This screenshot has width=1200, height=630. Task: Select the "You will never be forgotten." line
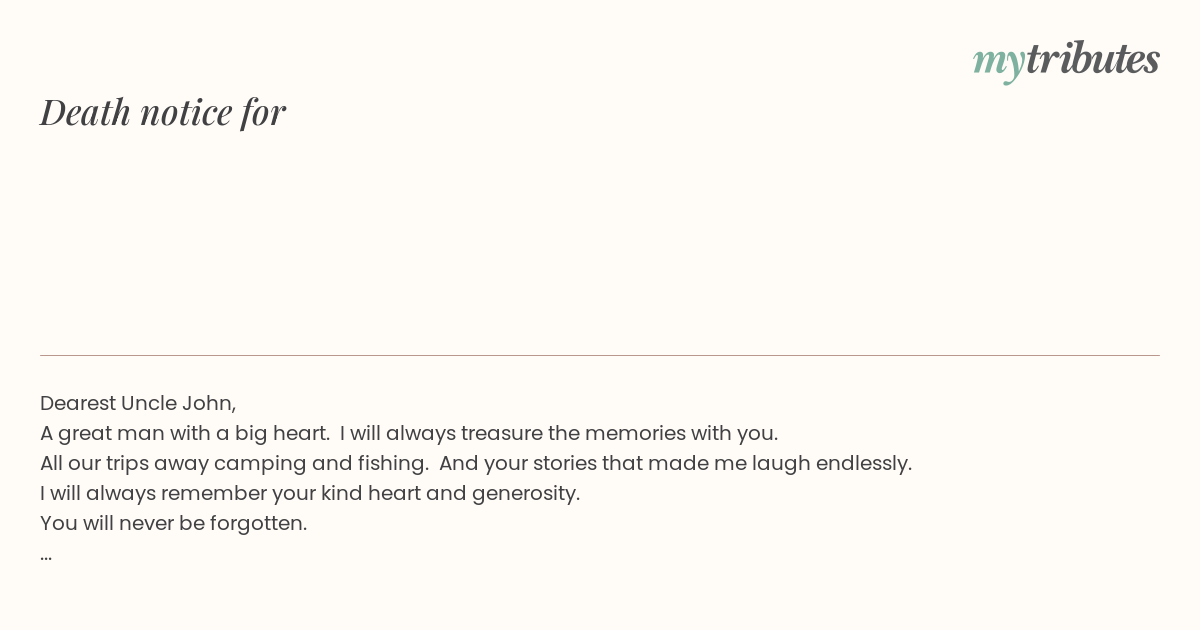[x=174, y=524]
